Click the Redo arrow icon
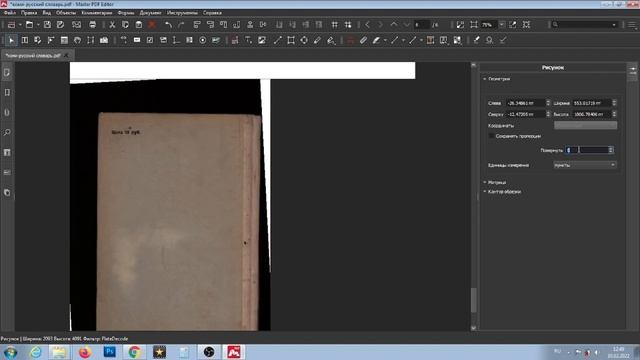640x360 pixels. [181, 25]
